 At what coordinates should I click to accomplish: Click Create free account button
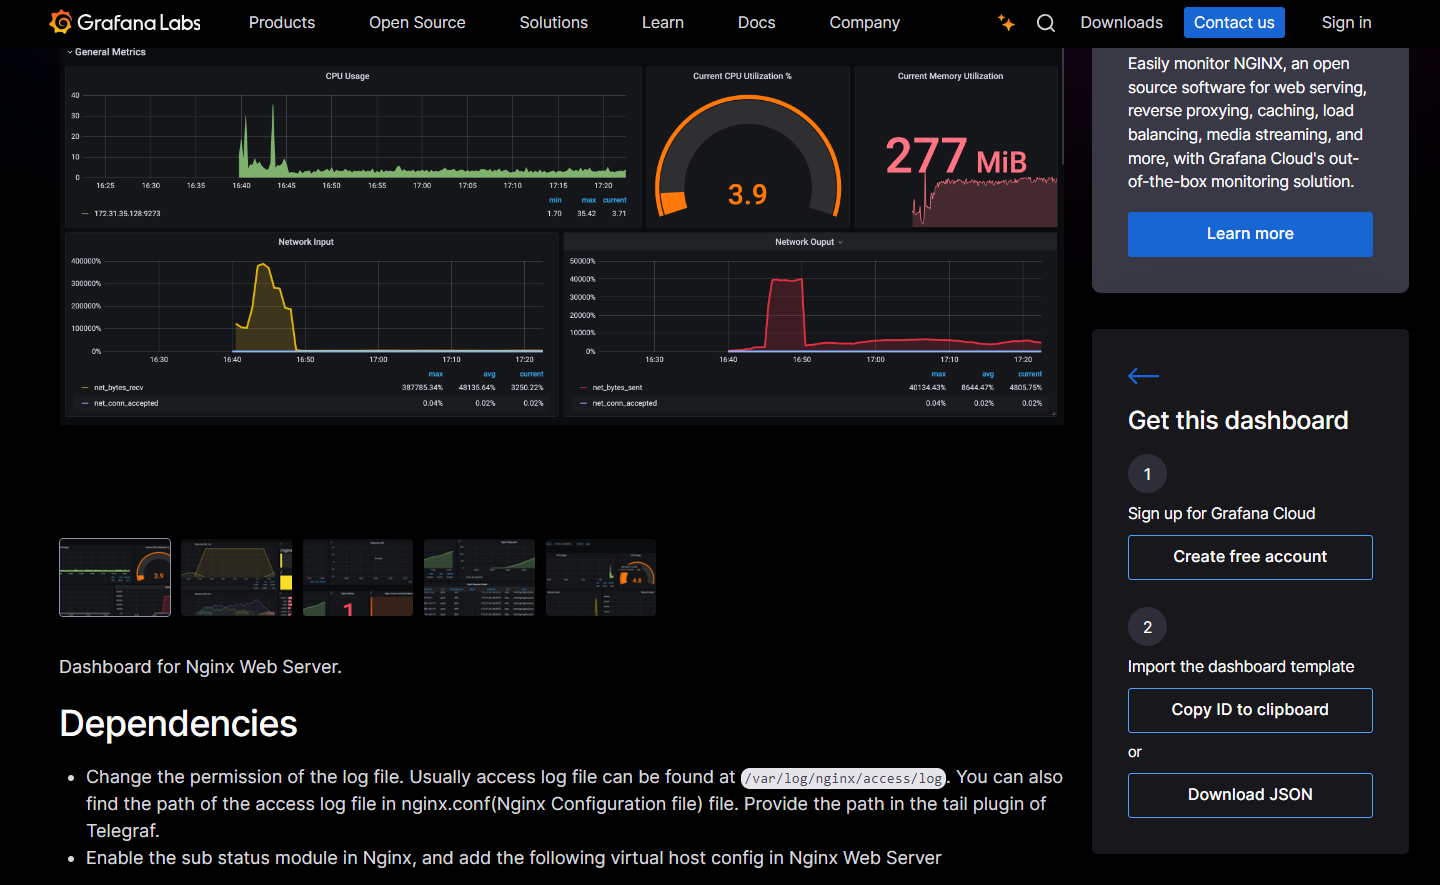click(x=1250, y=557)
